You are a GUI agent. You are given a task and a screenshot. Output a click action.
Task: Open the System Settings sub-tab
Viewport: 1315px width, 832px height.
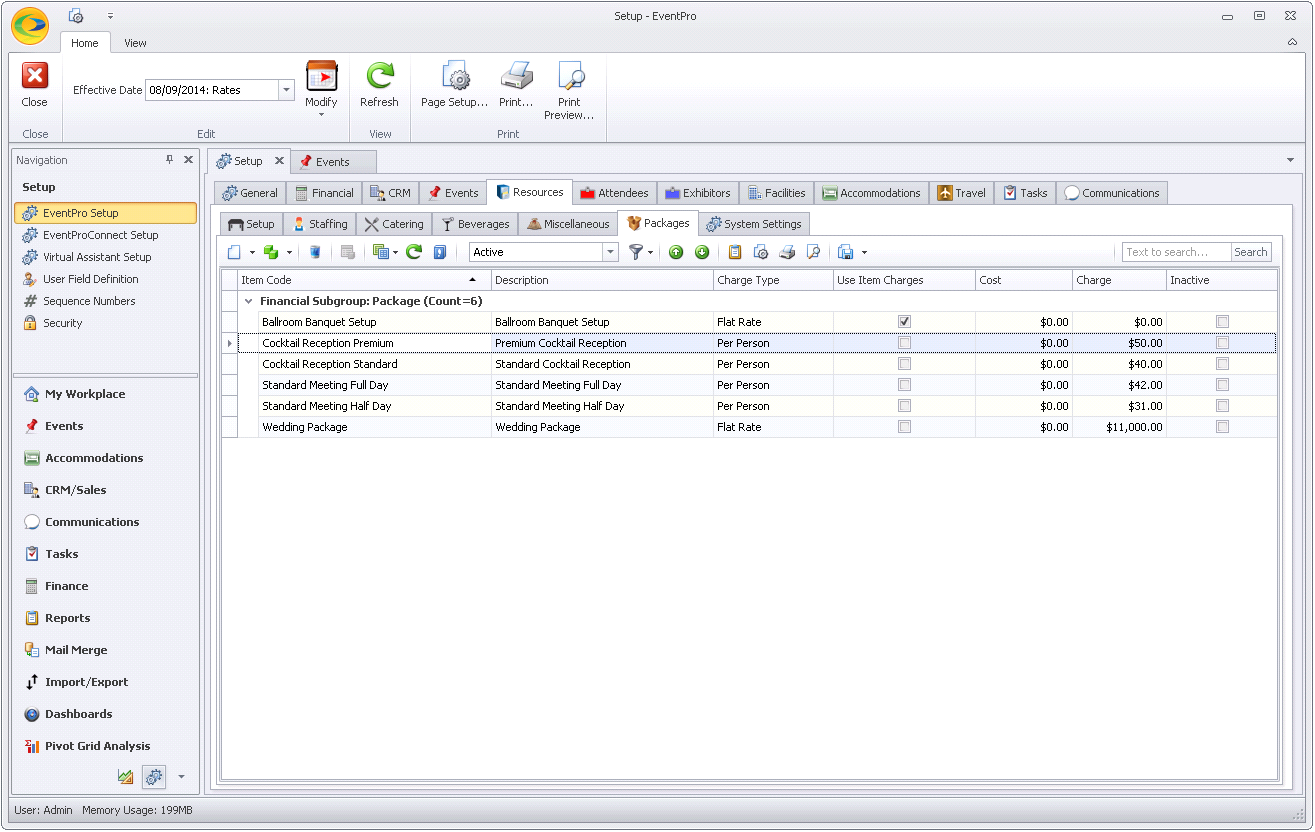pos(754,224)
